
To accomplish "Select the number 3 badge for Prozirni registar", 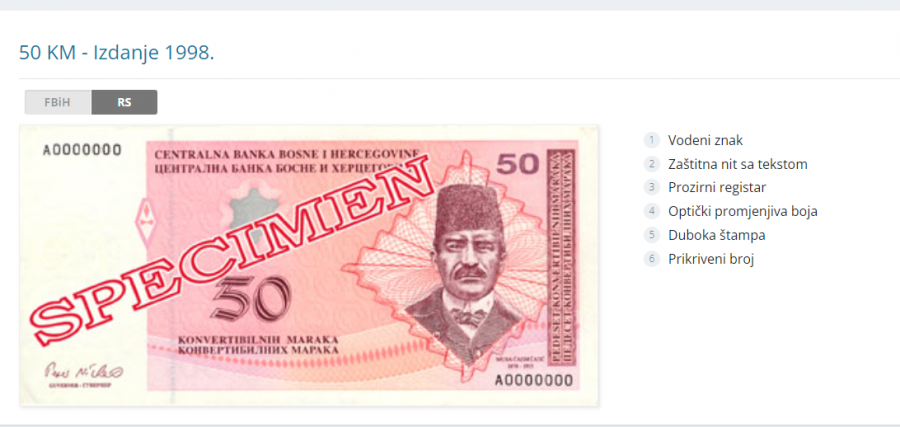I will tap(651, 188).
